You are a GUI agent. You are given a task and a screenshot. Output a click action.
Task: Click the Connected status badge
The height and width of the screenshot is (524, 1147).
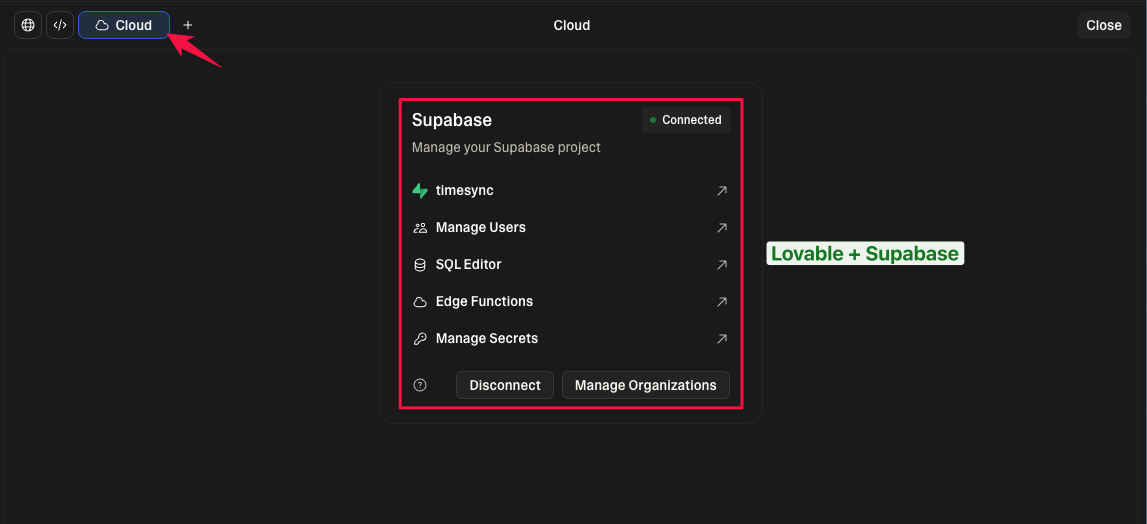pos(686,120)
